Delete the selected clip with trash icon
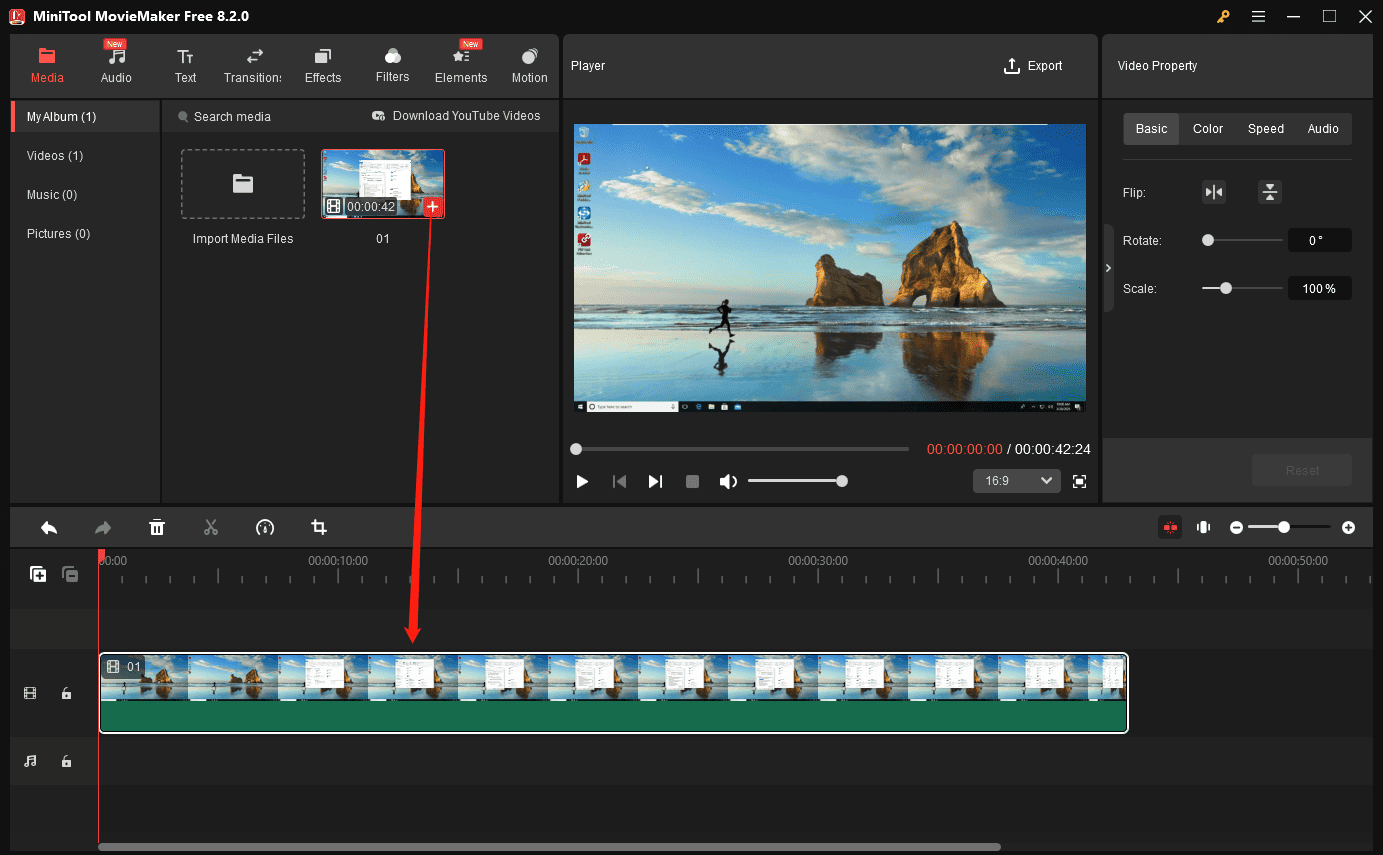The height and width of the screenshot is (855, 1383). (x=157, y=527)
